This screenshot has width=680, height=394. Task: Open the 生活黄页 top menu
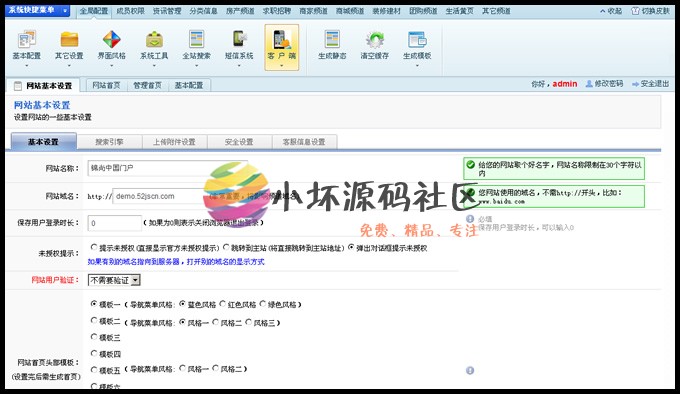[460, 11]
